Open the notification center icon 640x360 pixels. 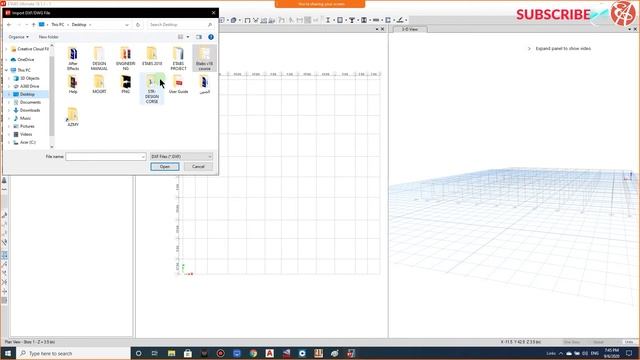(629, 353)
